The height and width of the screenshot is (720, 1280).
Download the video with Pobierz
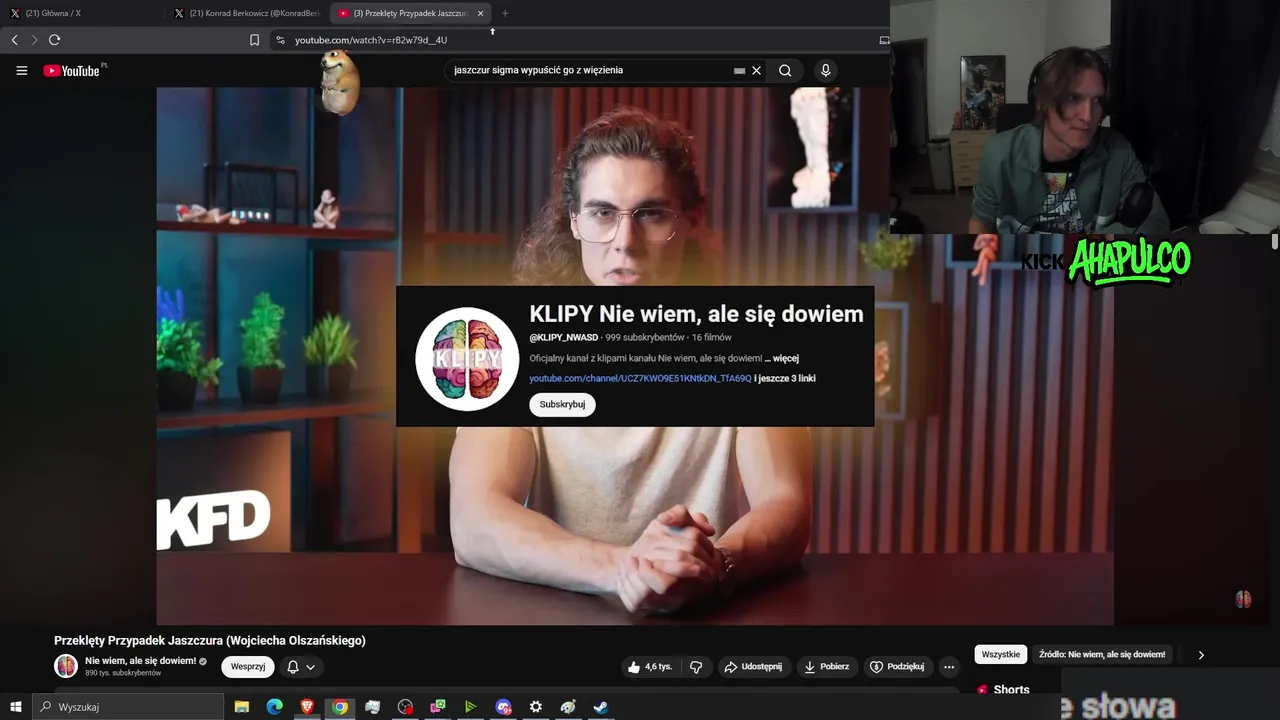click(827, 667)
